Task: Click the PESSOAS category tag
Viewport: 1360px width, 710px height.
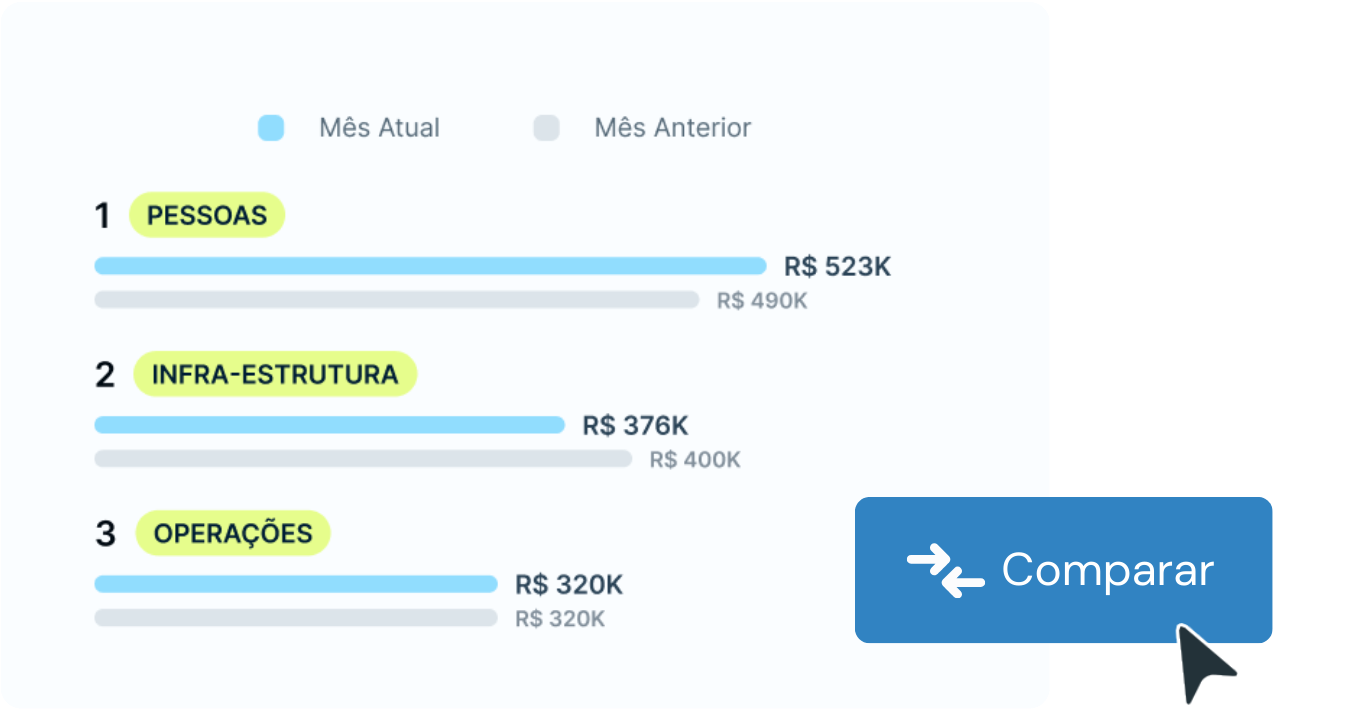Action: pos(207,215)
